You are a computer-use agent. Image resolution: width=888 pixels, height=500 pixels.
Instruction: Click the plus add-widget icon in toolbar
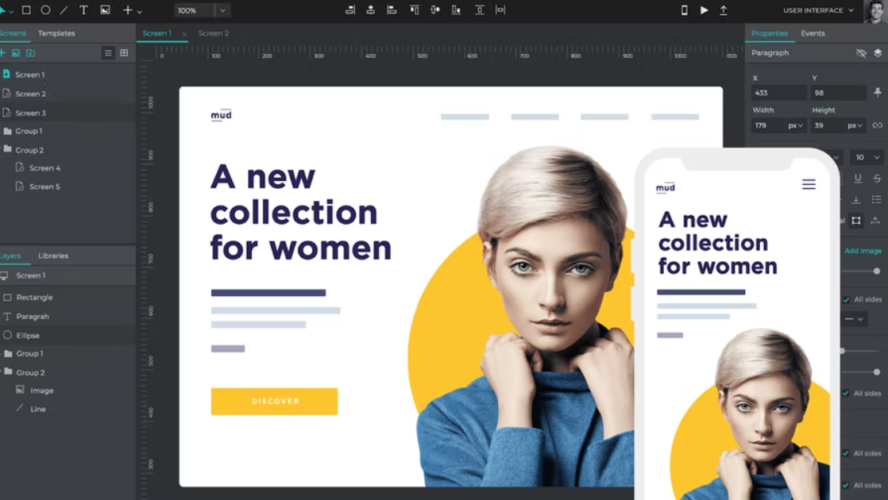point(127,10)
